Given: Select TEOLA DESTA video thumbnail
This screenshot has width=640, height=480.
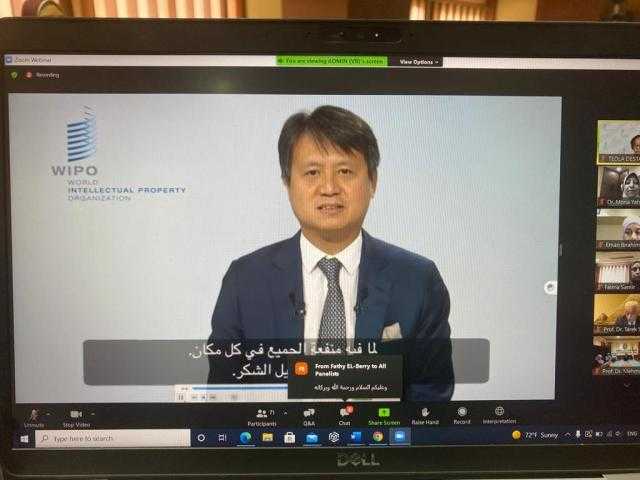Looking at the screenshot, I should tap(618, 142).
